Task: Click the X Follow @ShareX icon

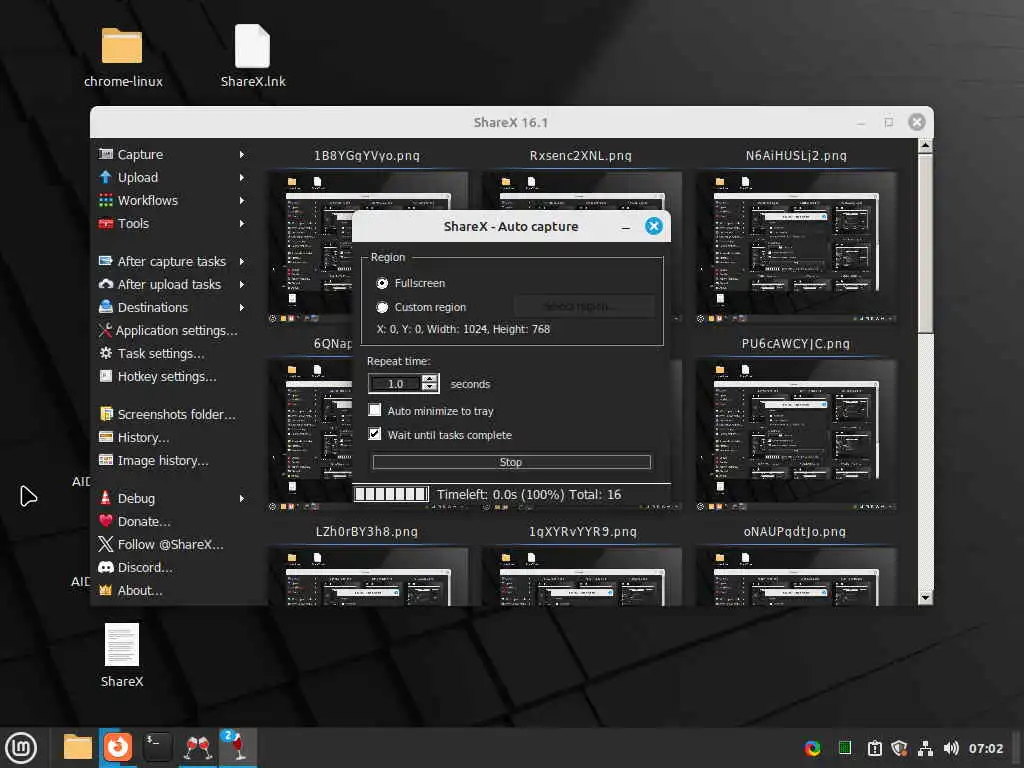Action: (x=105, y=544)
